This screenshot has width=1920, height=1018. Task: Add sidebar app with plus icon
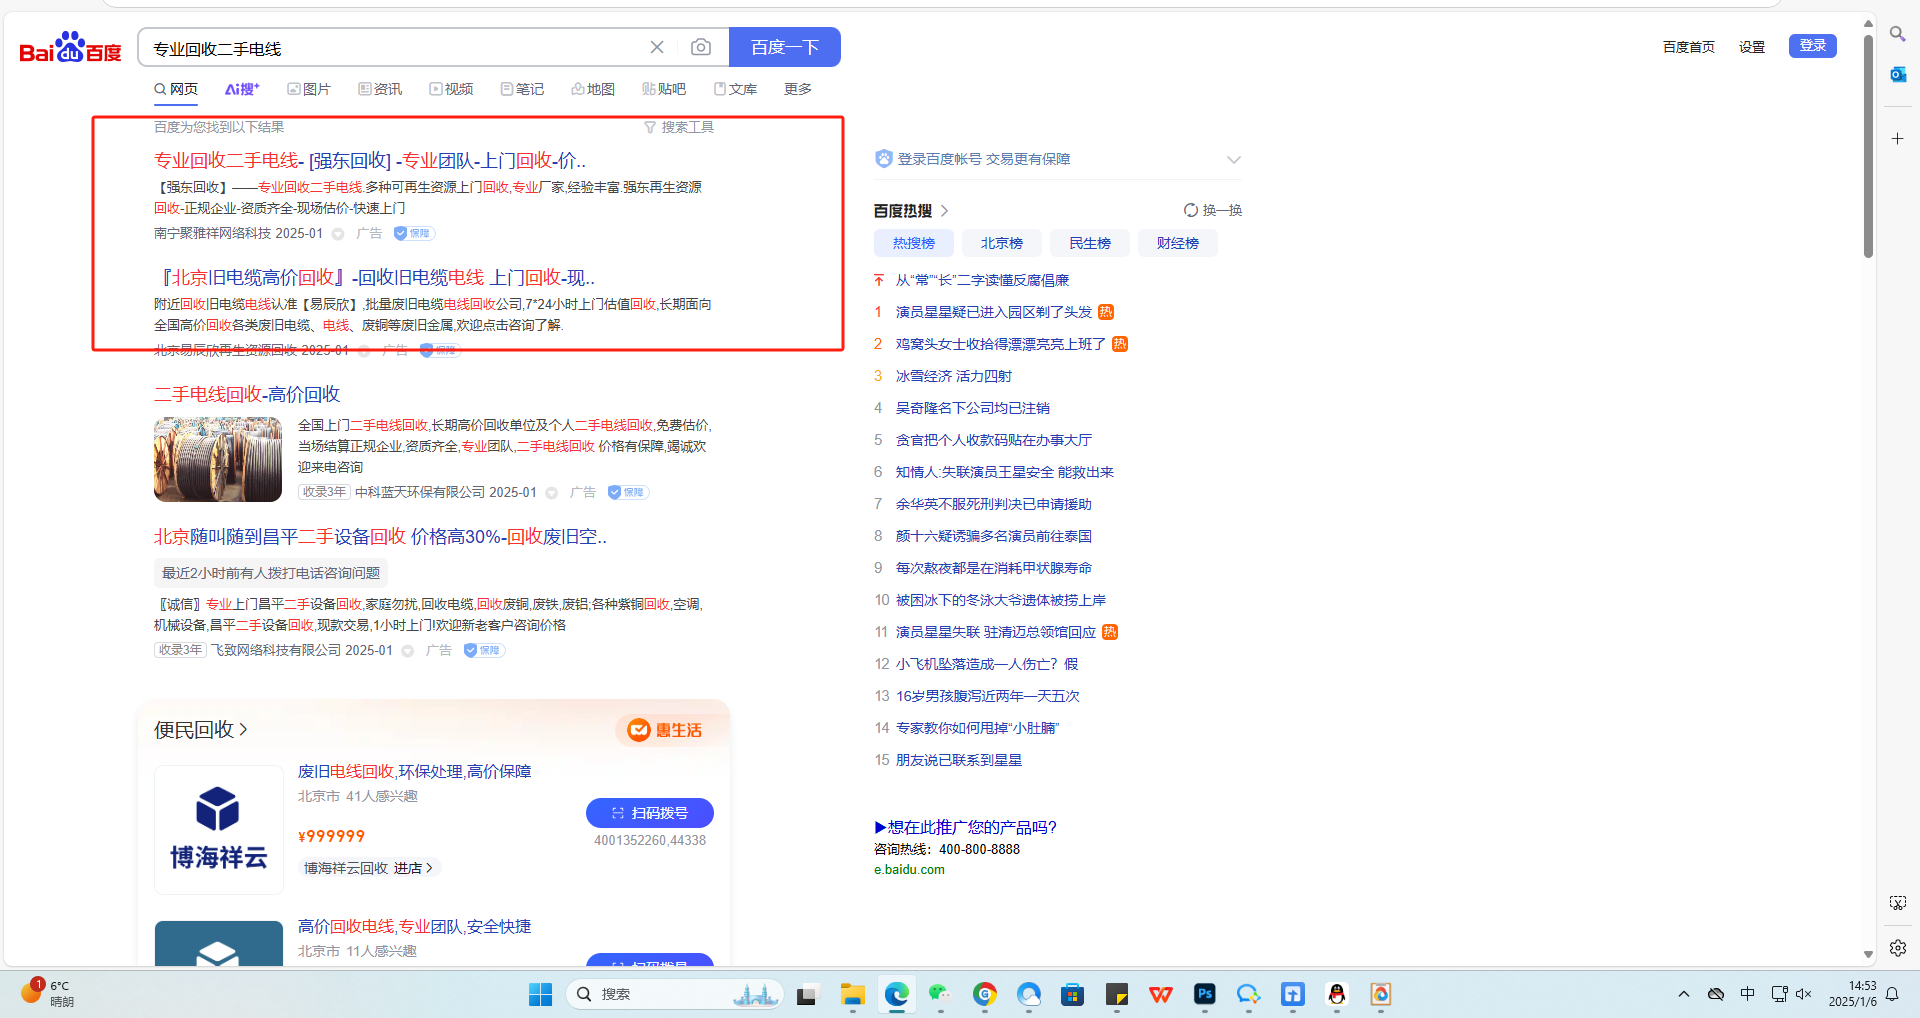(1897, 139)
